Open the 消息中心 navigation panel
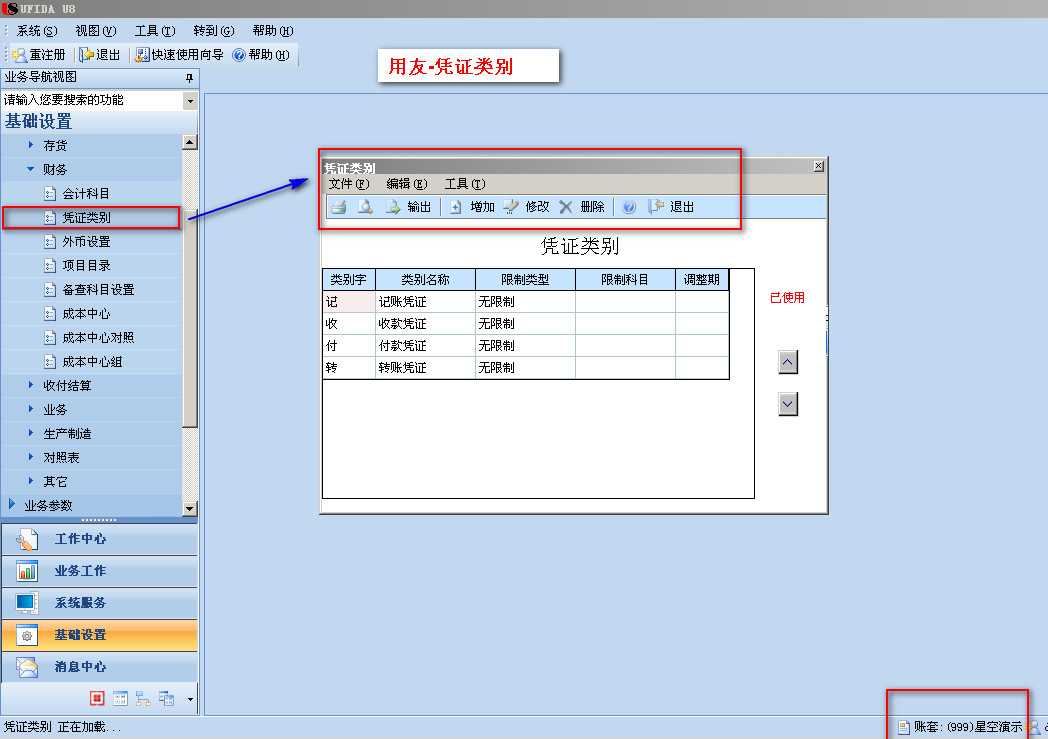Screen dimensions: 1048x739 (80, 667)
